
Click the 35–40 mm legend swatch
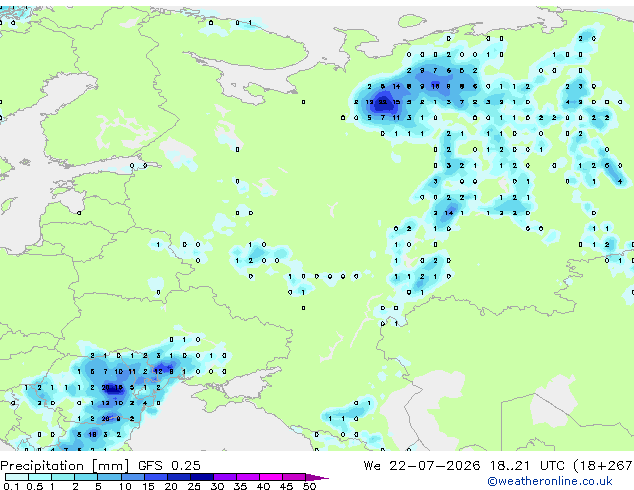(x=248, y=477)
